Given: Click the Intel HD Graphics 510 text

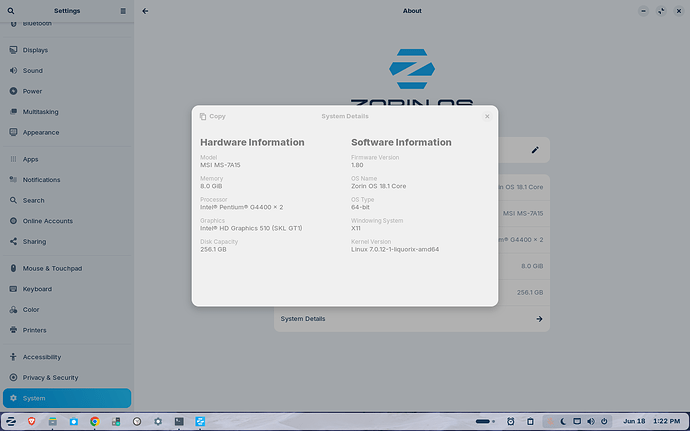Looking at the screenshot, I should pos(251,228).
